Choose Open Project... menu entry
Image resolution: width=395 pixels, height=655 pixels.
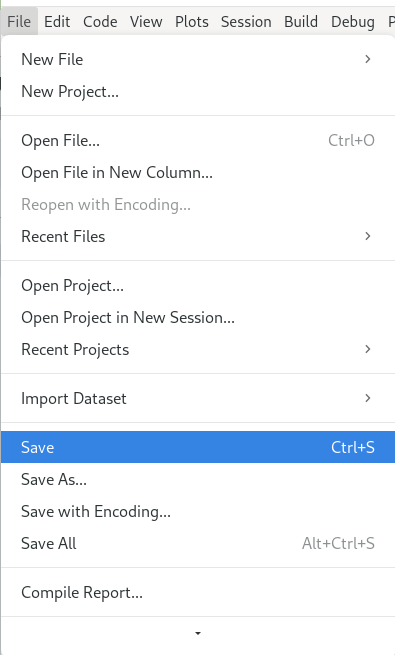point(198,286)
